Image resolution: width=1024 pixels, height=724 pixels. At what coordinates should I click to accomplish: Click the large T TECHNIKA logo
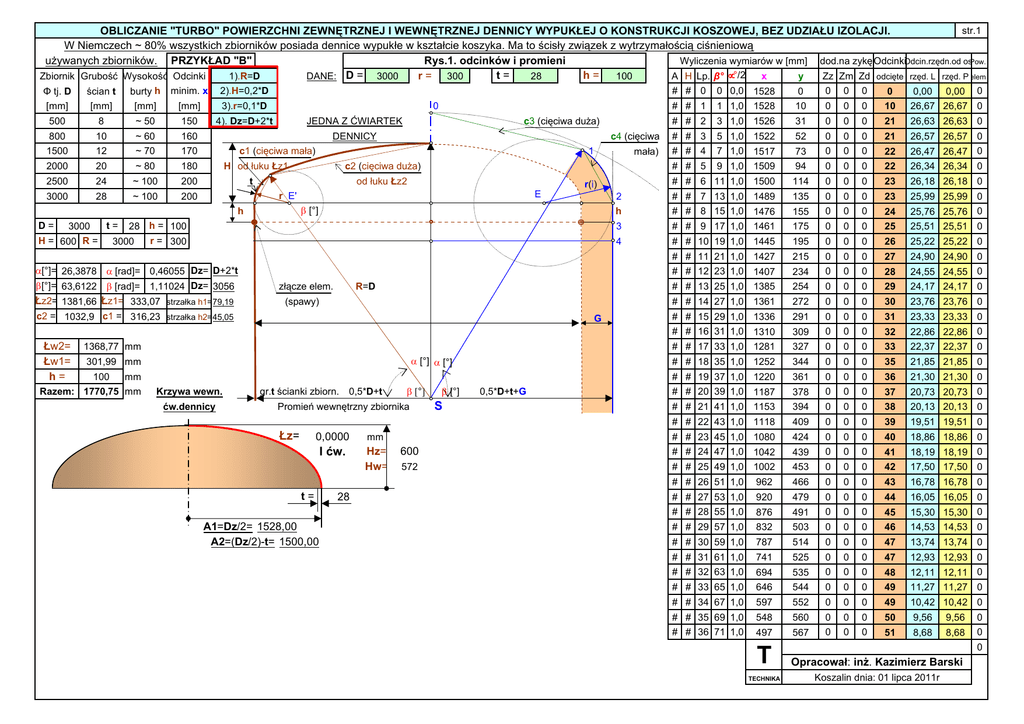(x=765, y=658)
